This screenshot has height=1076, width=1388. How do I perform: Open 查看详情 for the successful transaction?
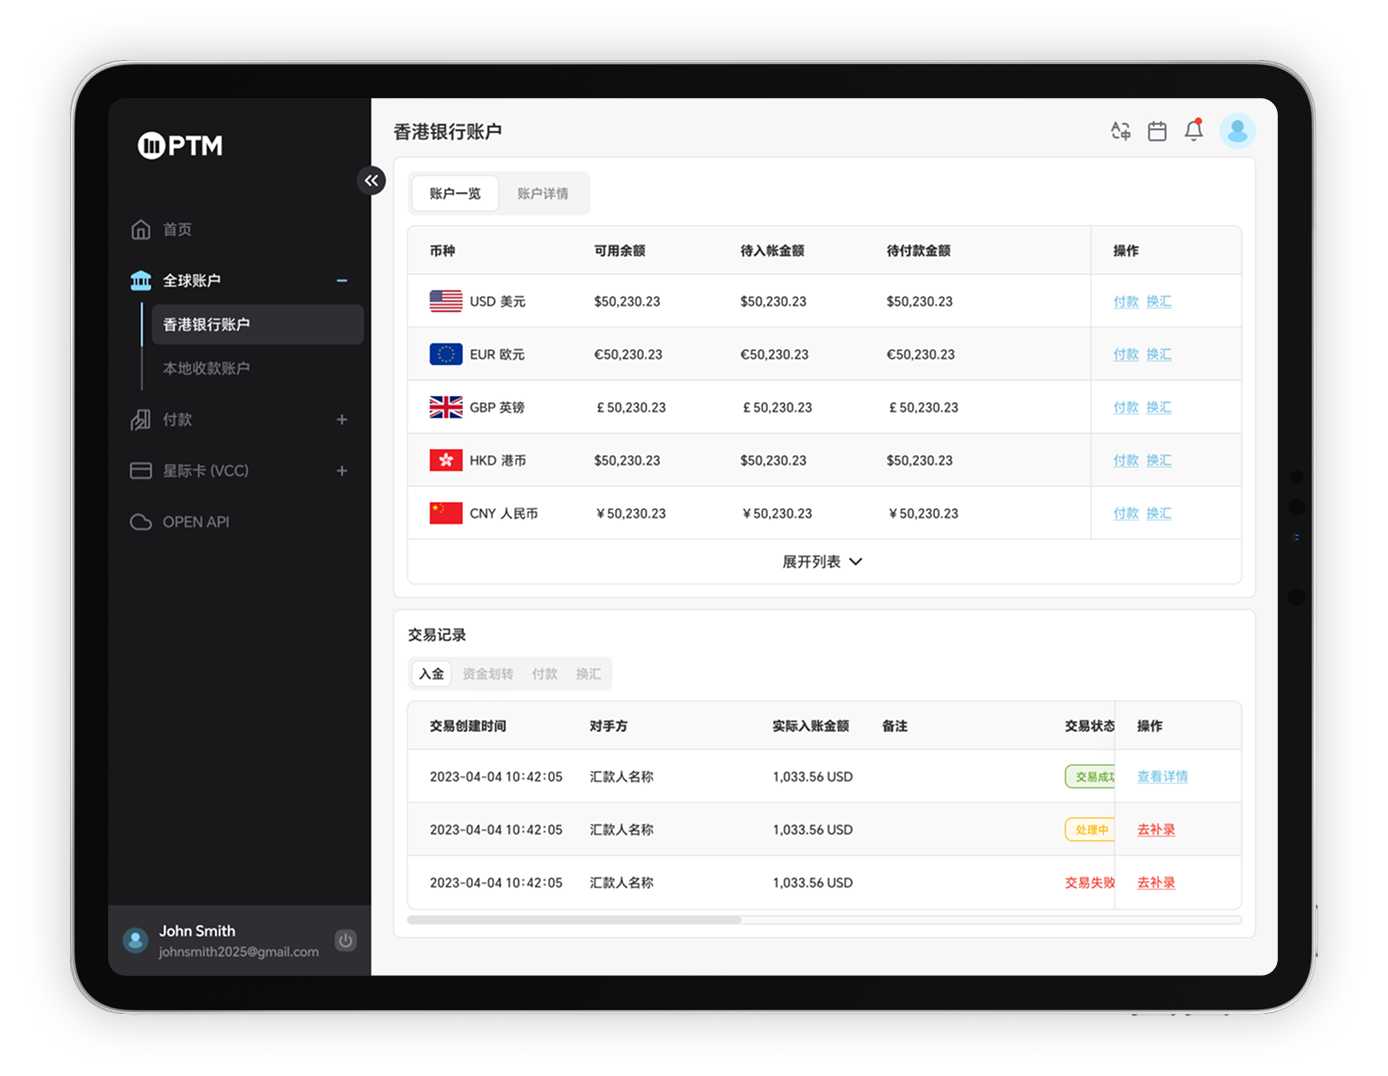(x=1162, y=776)
